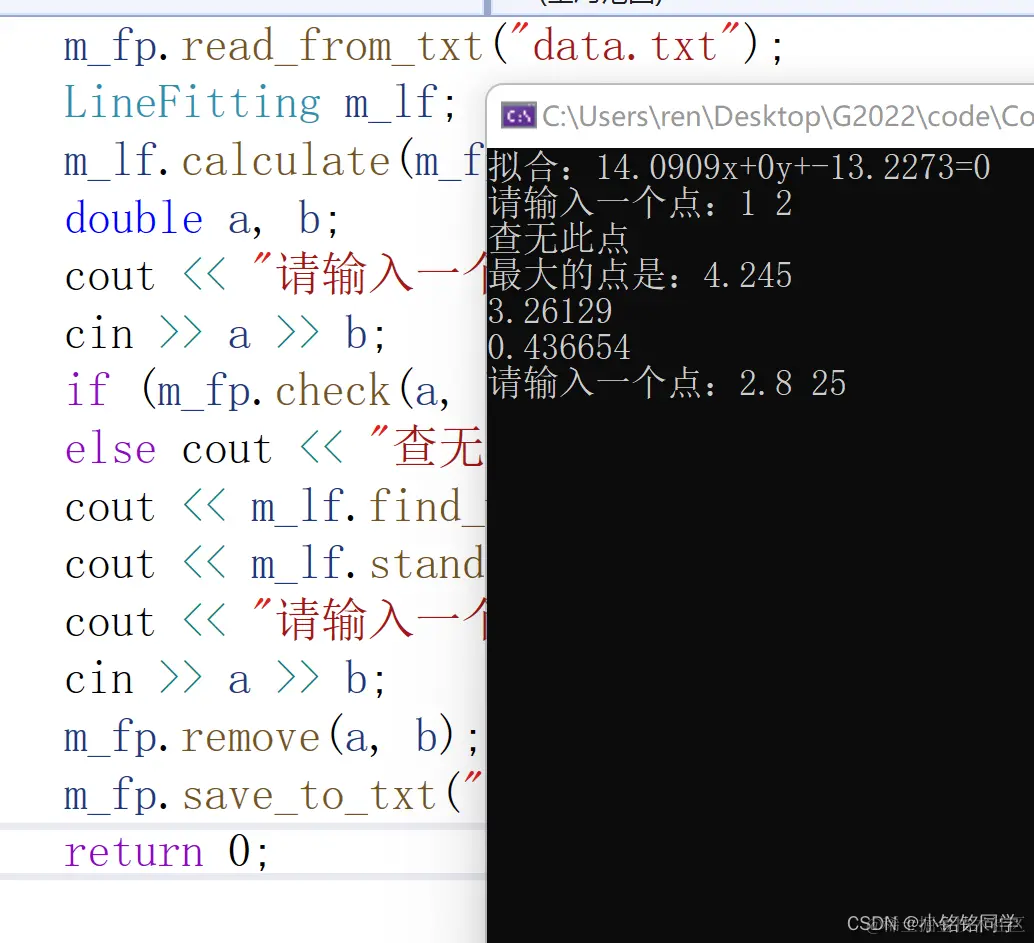The width and height of the screenshot is (1034, 943).
Task: Click console value '0.436654'
Action: click(559, 348)
